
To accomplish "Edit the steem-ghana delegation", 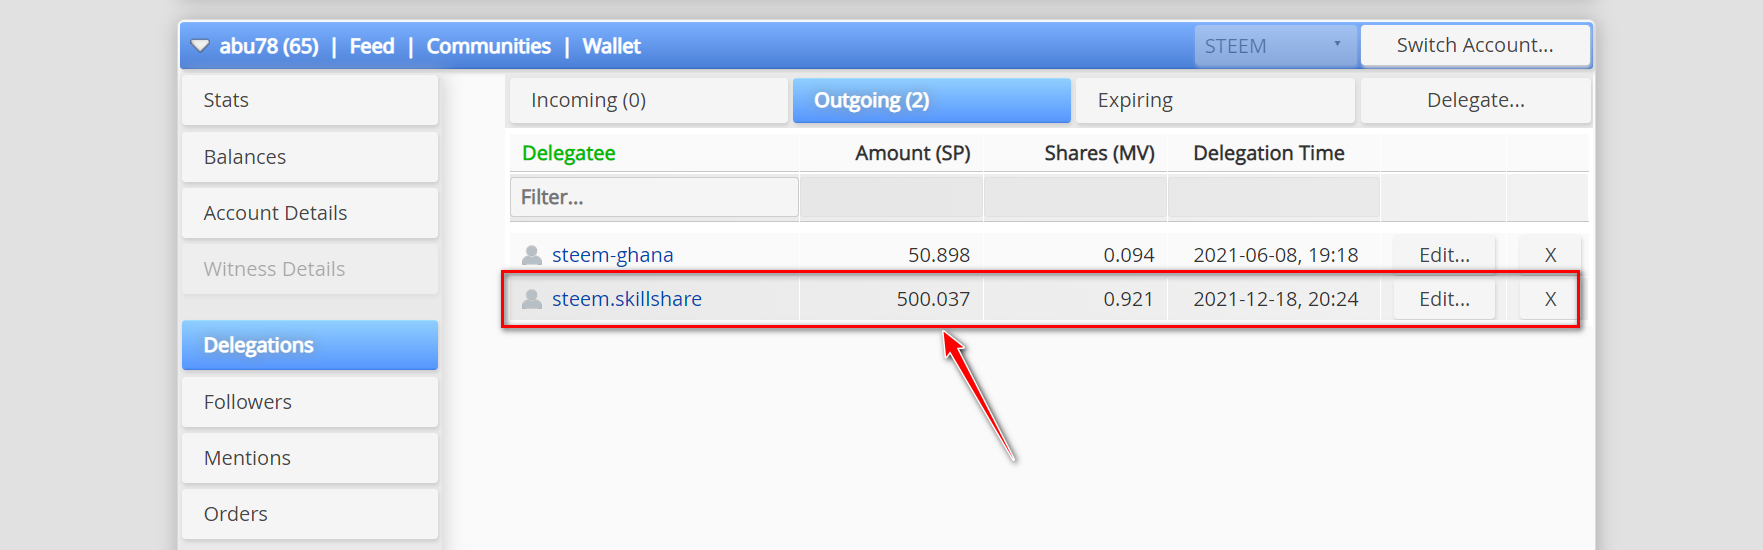I will point(1444,255).
